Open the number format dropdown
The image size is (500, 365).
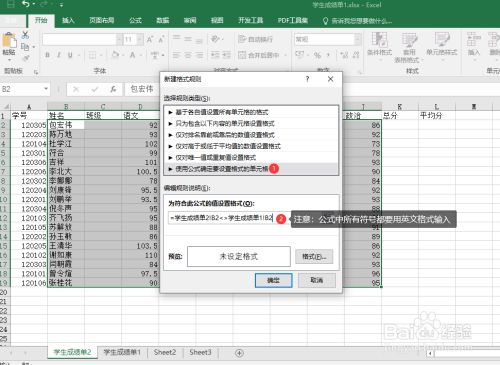pyautogui.click(x=358, y=39)
